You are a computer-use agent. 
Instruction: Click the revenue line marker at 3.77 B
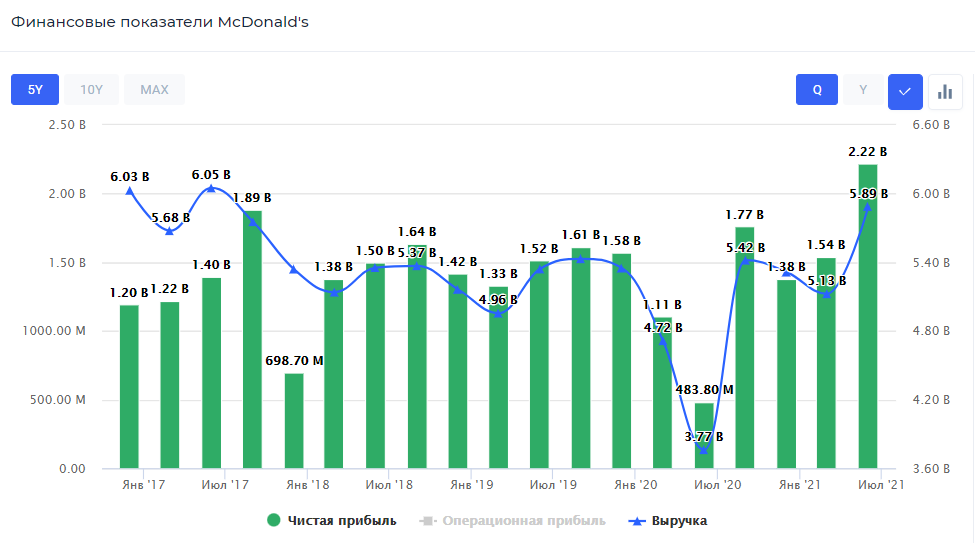704,450
